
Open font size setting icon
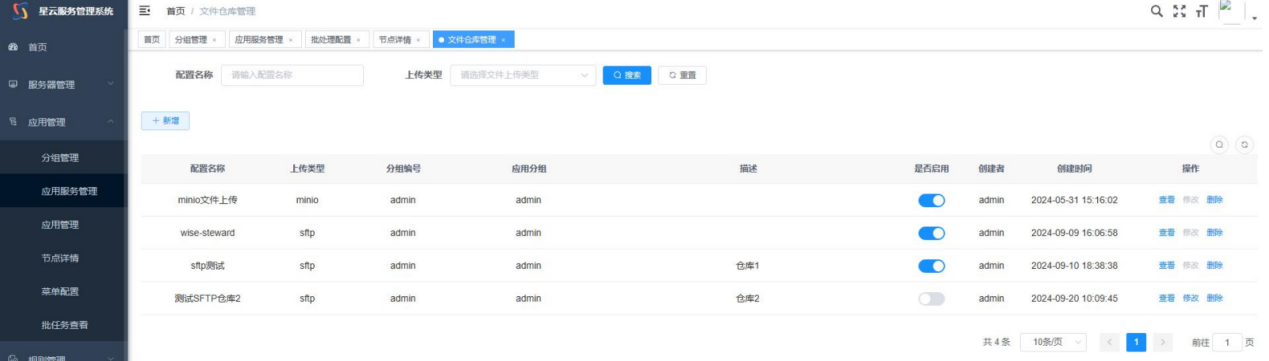(x=1201, y=11)
